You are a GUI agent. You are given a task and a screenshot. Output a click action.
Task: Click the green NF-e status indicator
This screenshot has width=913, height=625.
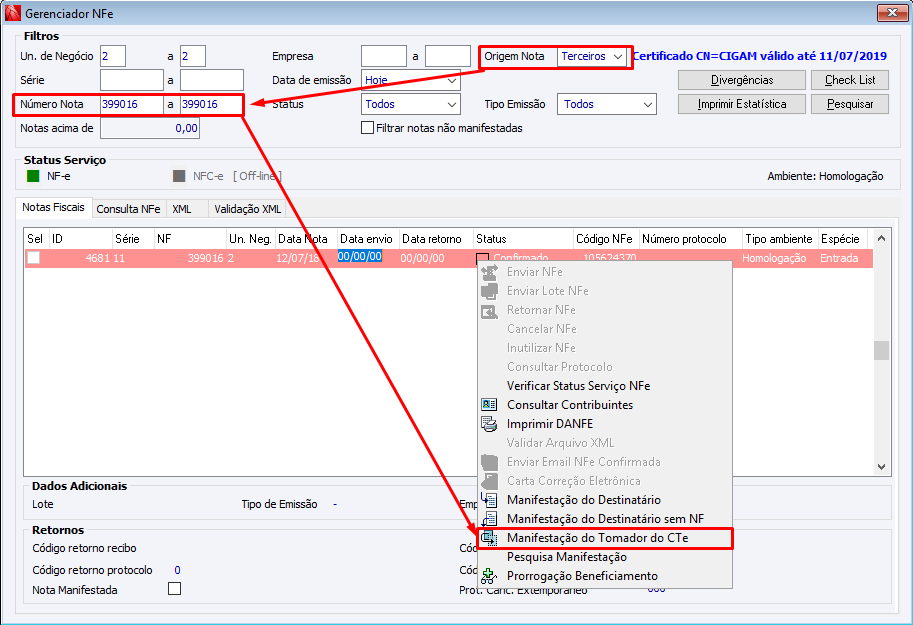tap(33, 176)
